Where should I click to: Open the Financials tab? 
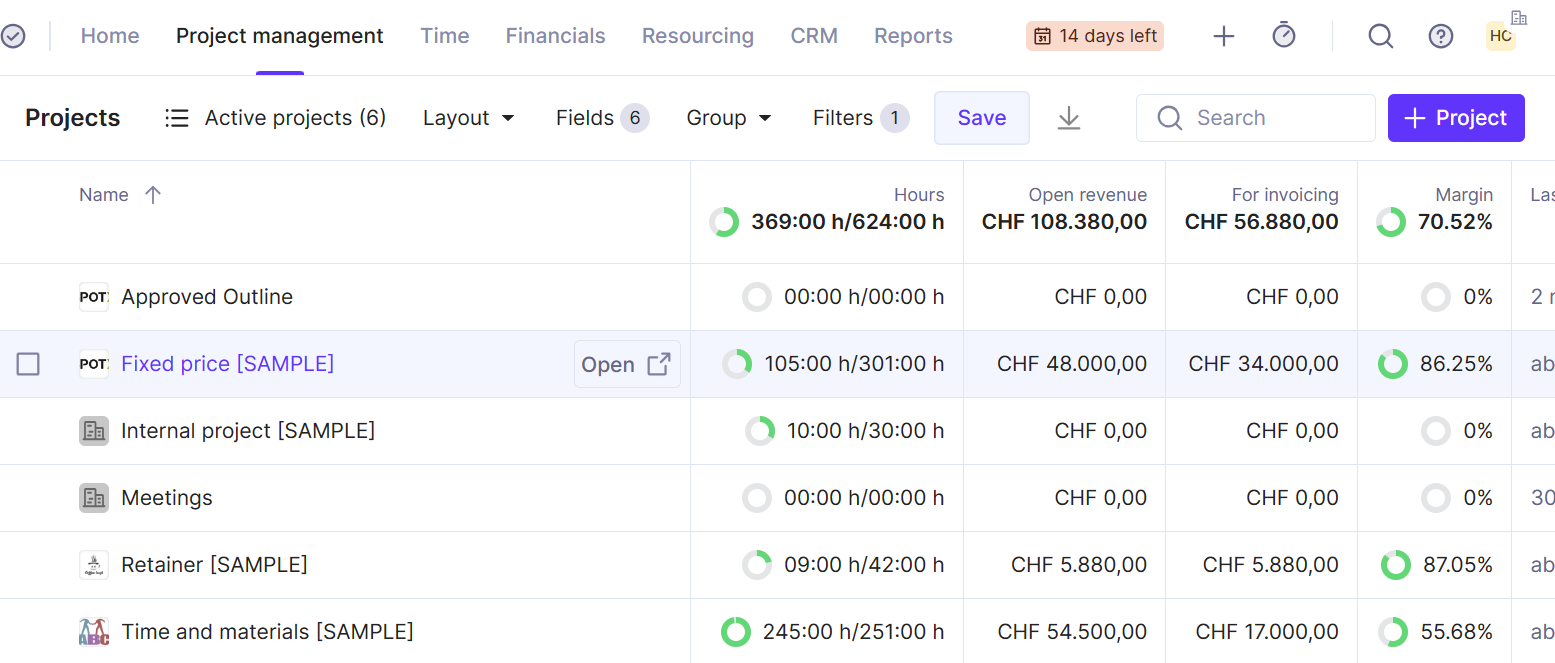coord(555,36)
